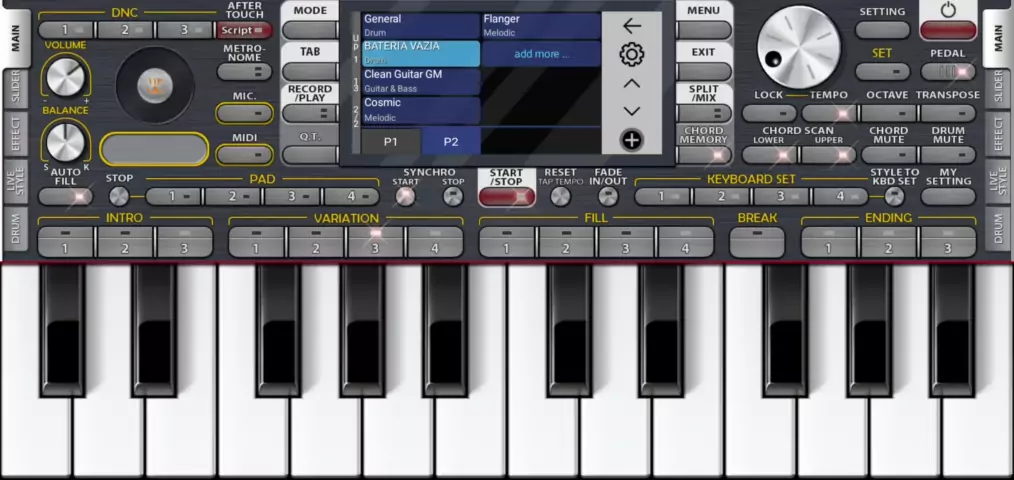Click the down chevron in display panel

(x=631, y=111)
